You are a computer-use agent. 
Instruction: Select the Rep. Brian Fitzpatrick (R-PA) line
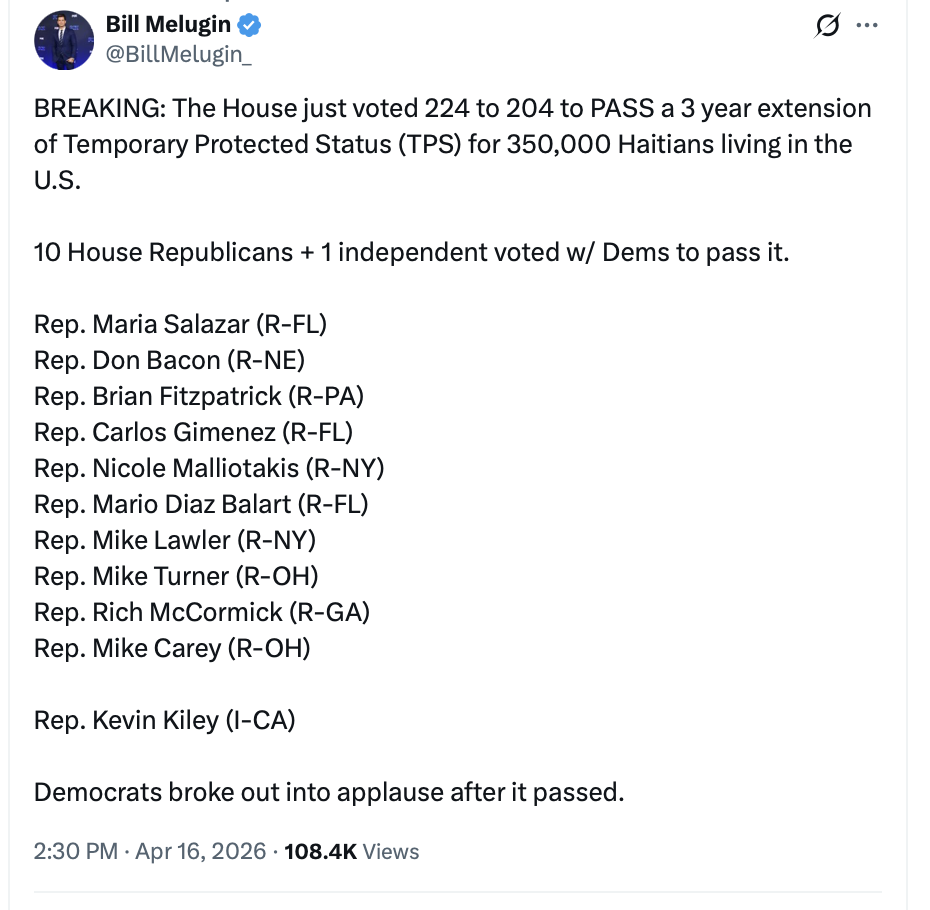[199, 396]
